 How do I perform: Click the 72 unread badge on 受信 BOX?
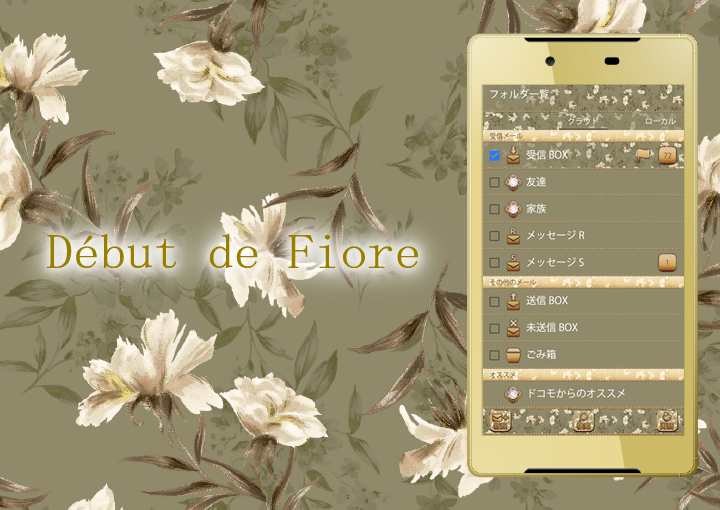click(667, 155)
